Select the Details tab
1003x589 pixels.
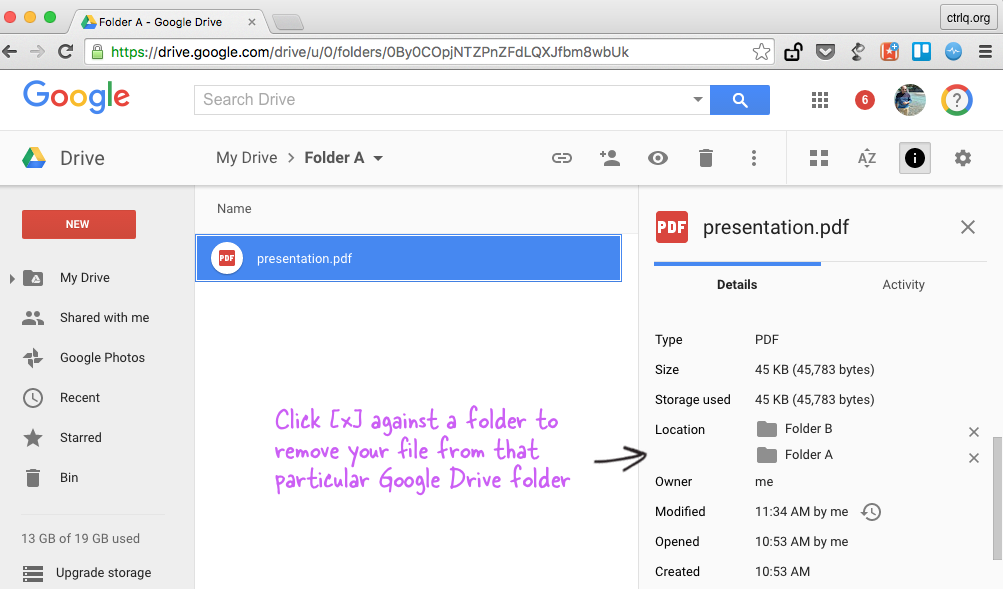[736, 284]
